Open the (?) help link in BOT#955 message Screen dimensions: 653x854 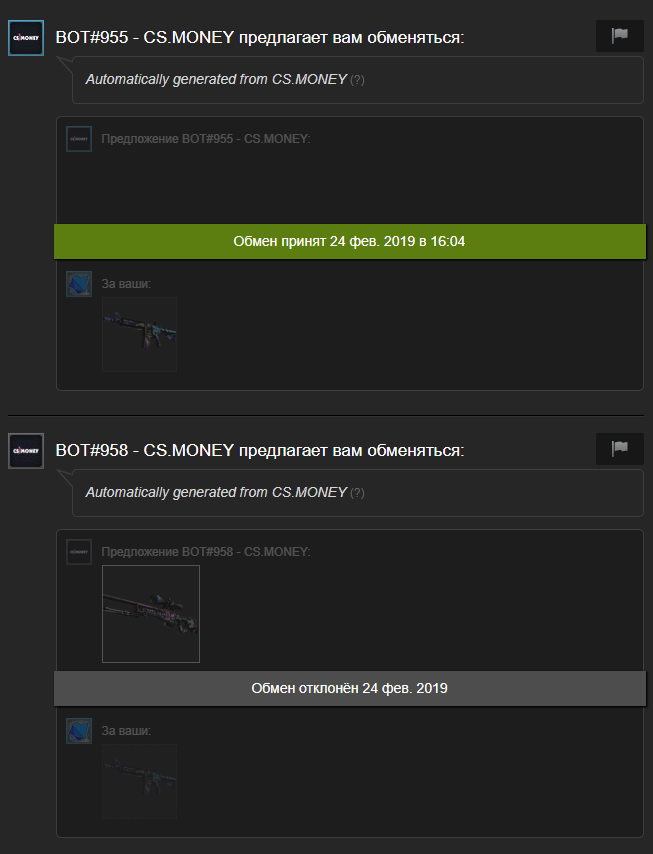(x=357, y=80)
